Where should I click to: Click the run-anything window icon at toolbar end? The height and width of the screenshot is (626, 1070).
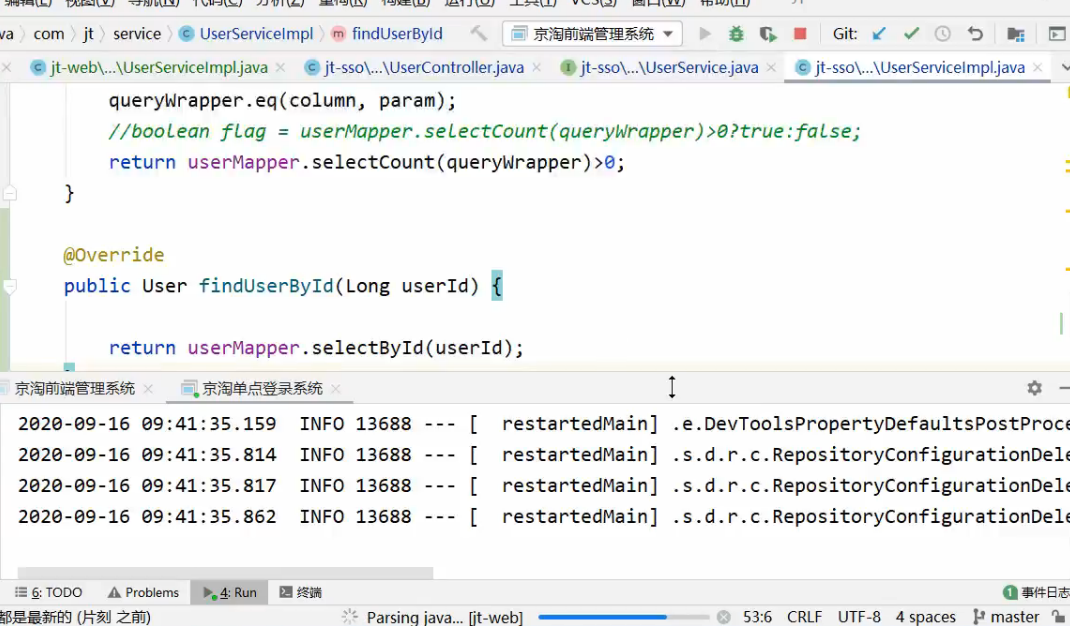click(1056, 33)
